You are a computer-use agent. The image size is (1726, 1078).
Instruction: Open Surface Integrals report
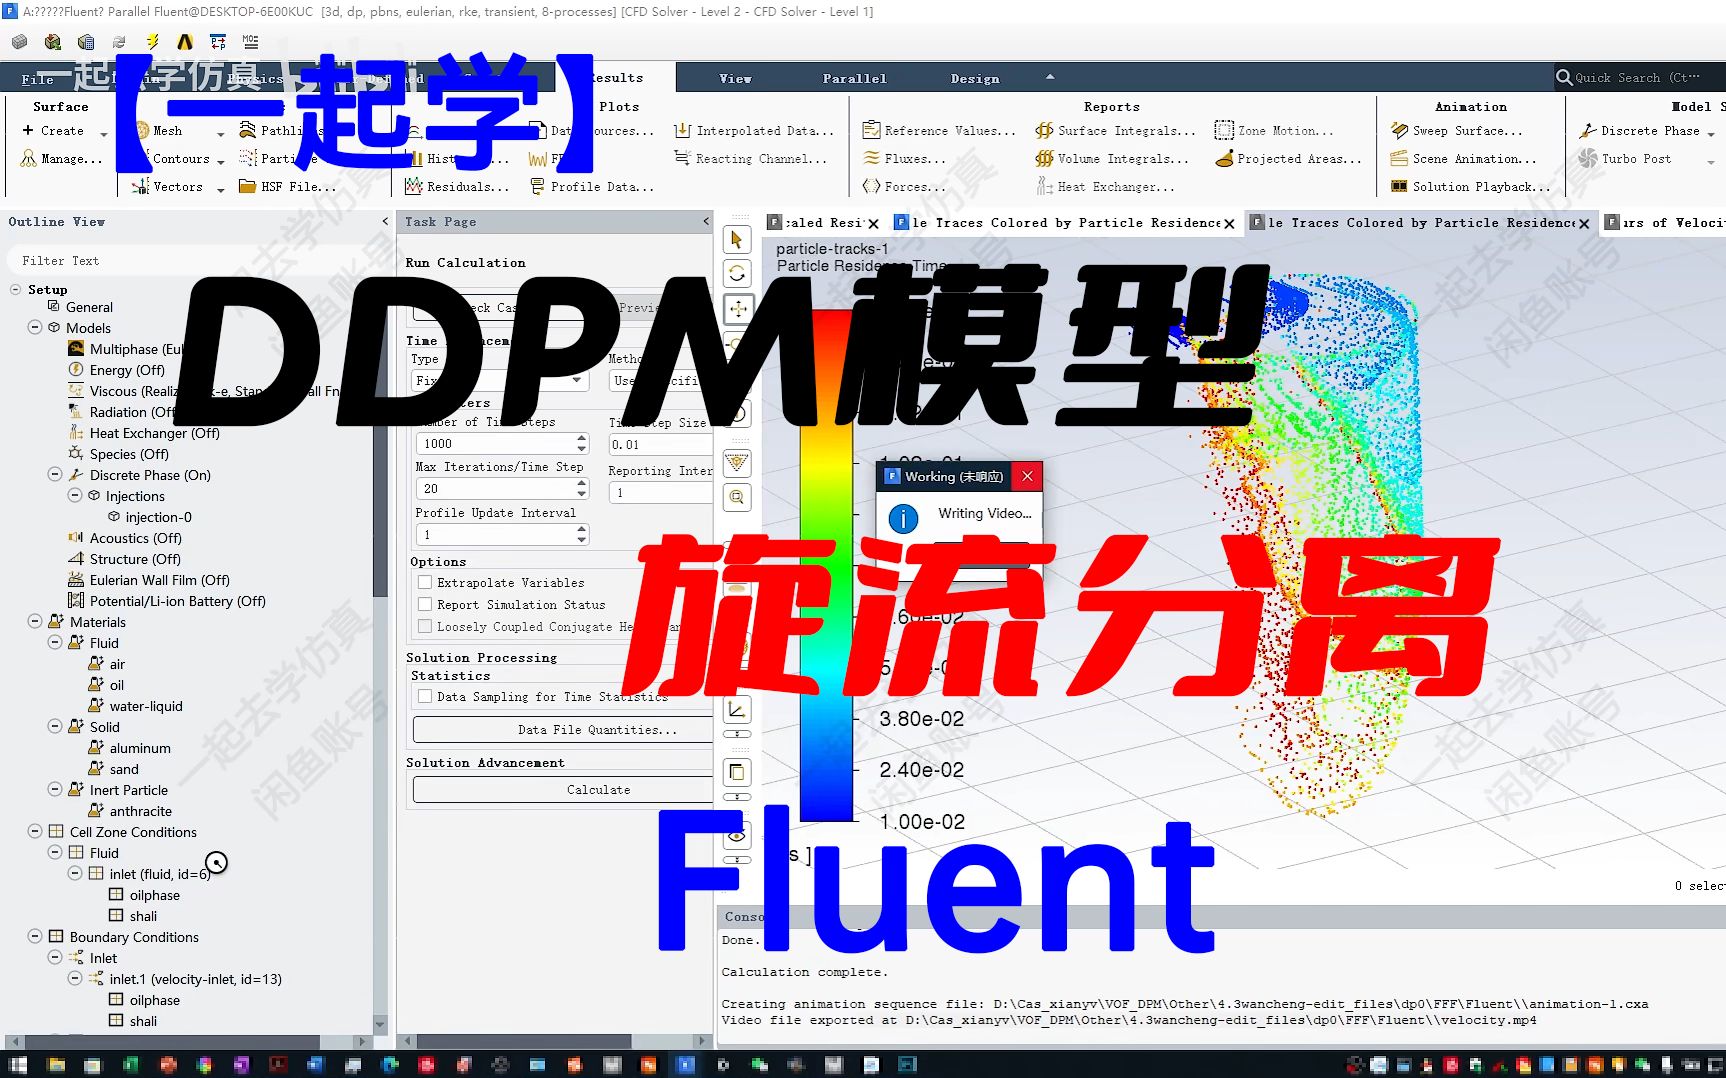click(x=1116, y=131)
